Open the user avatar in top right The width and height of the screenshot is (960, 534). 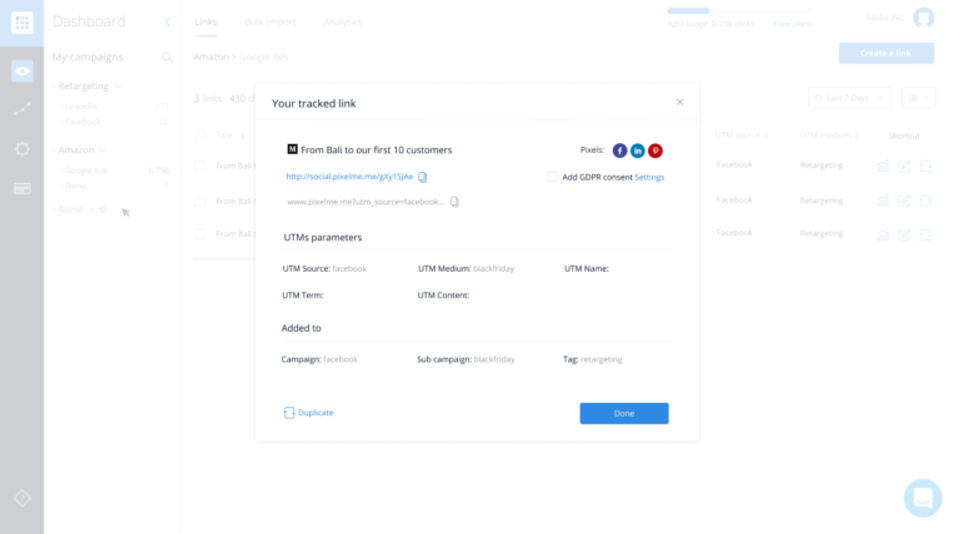pos(923,18)
